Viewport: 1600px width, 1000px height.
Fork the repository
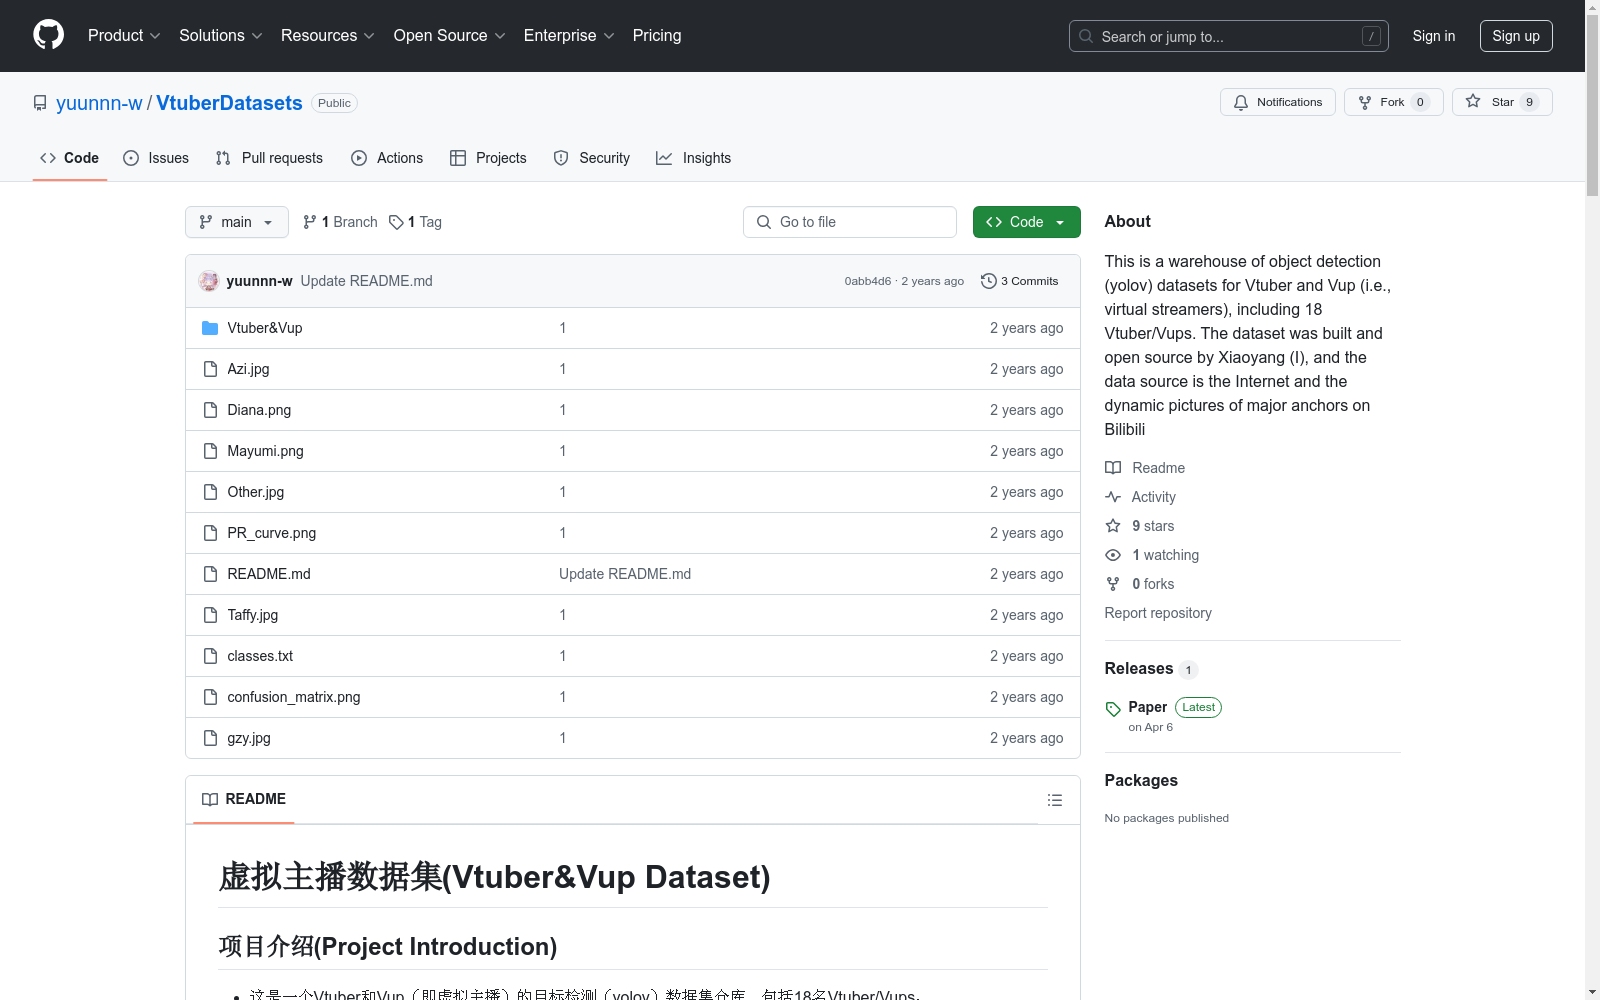[x=1392, y=102]
